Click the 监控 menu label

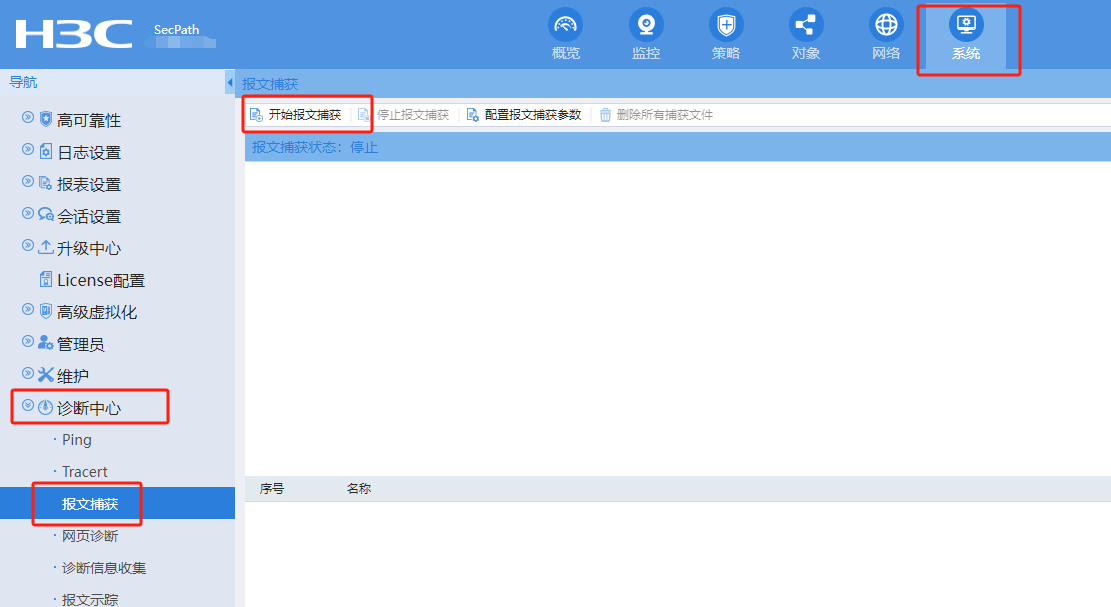point(646,53)
